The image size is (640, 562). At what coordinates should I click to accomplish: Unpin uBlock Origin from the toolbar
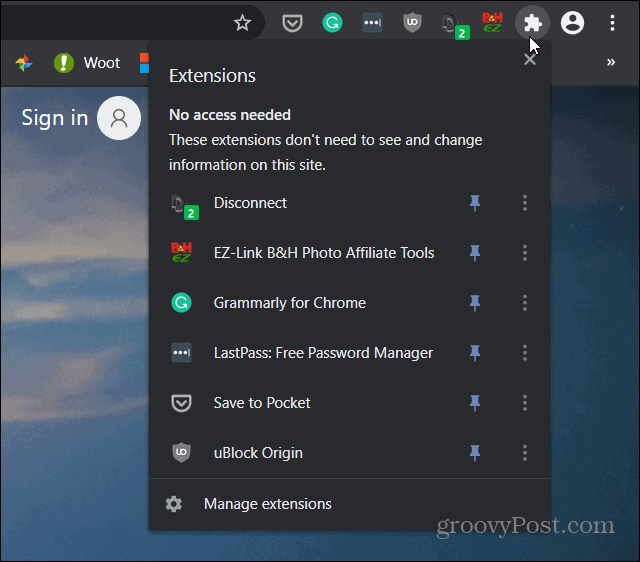[475, 453]
